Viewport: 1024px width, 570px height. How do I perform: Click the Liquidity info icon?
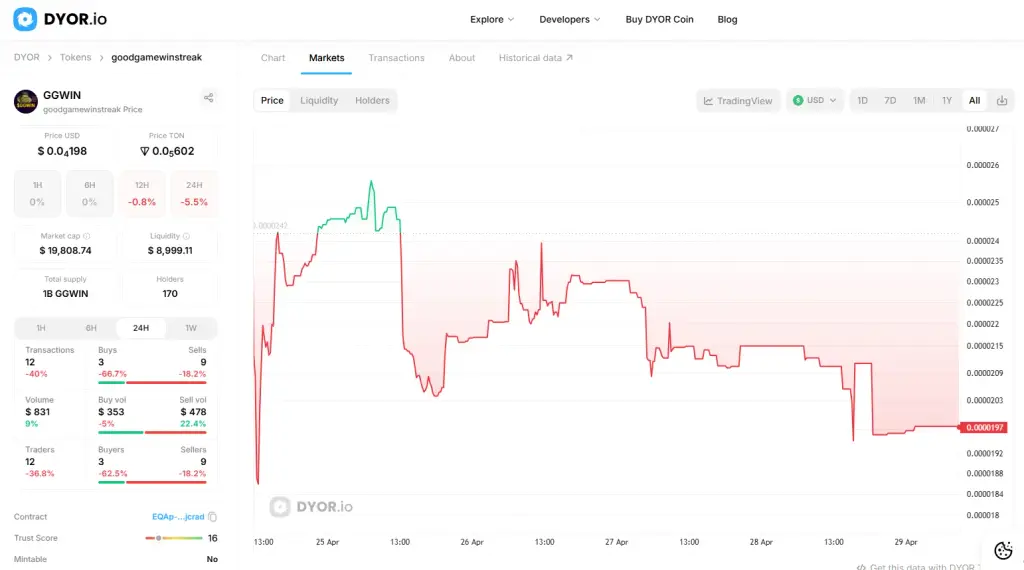[186, 236]
